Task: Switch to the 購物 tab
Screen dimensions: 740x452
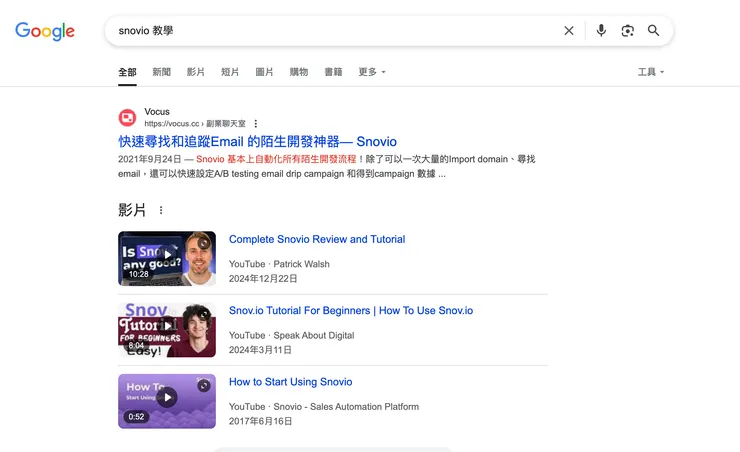Action: click(x=299, y=72)
